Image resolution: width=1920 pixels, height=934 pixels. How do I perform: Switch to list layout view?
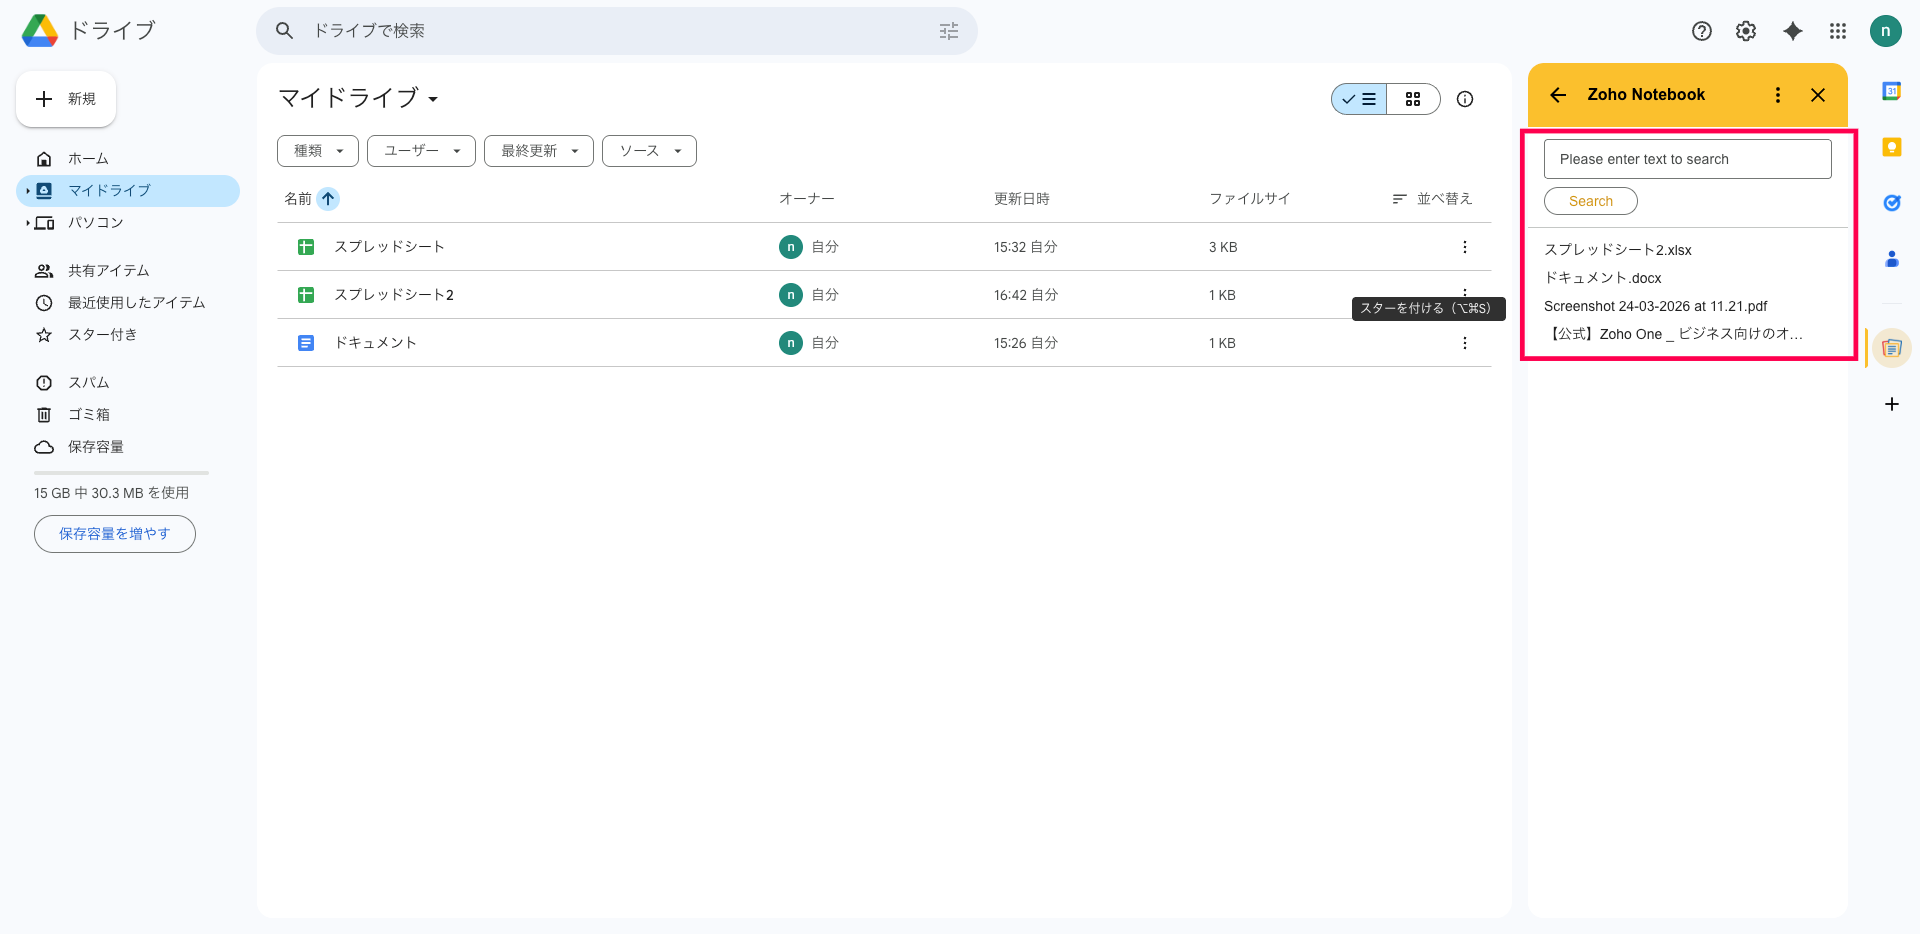click(x=1360, y=99)
